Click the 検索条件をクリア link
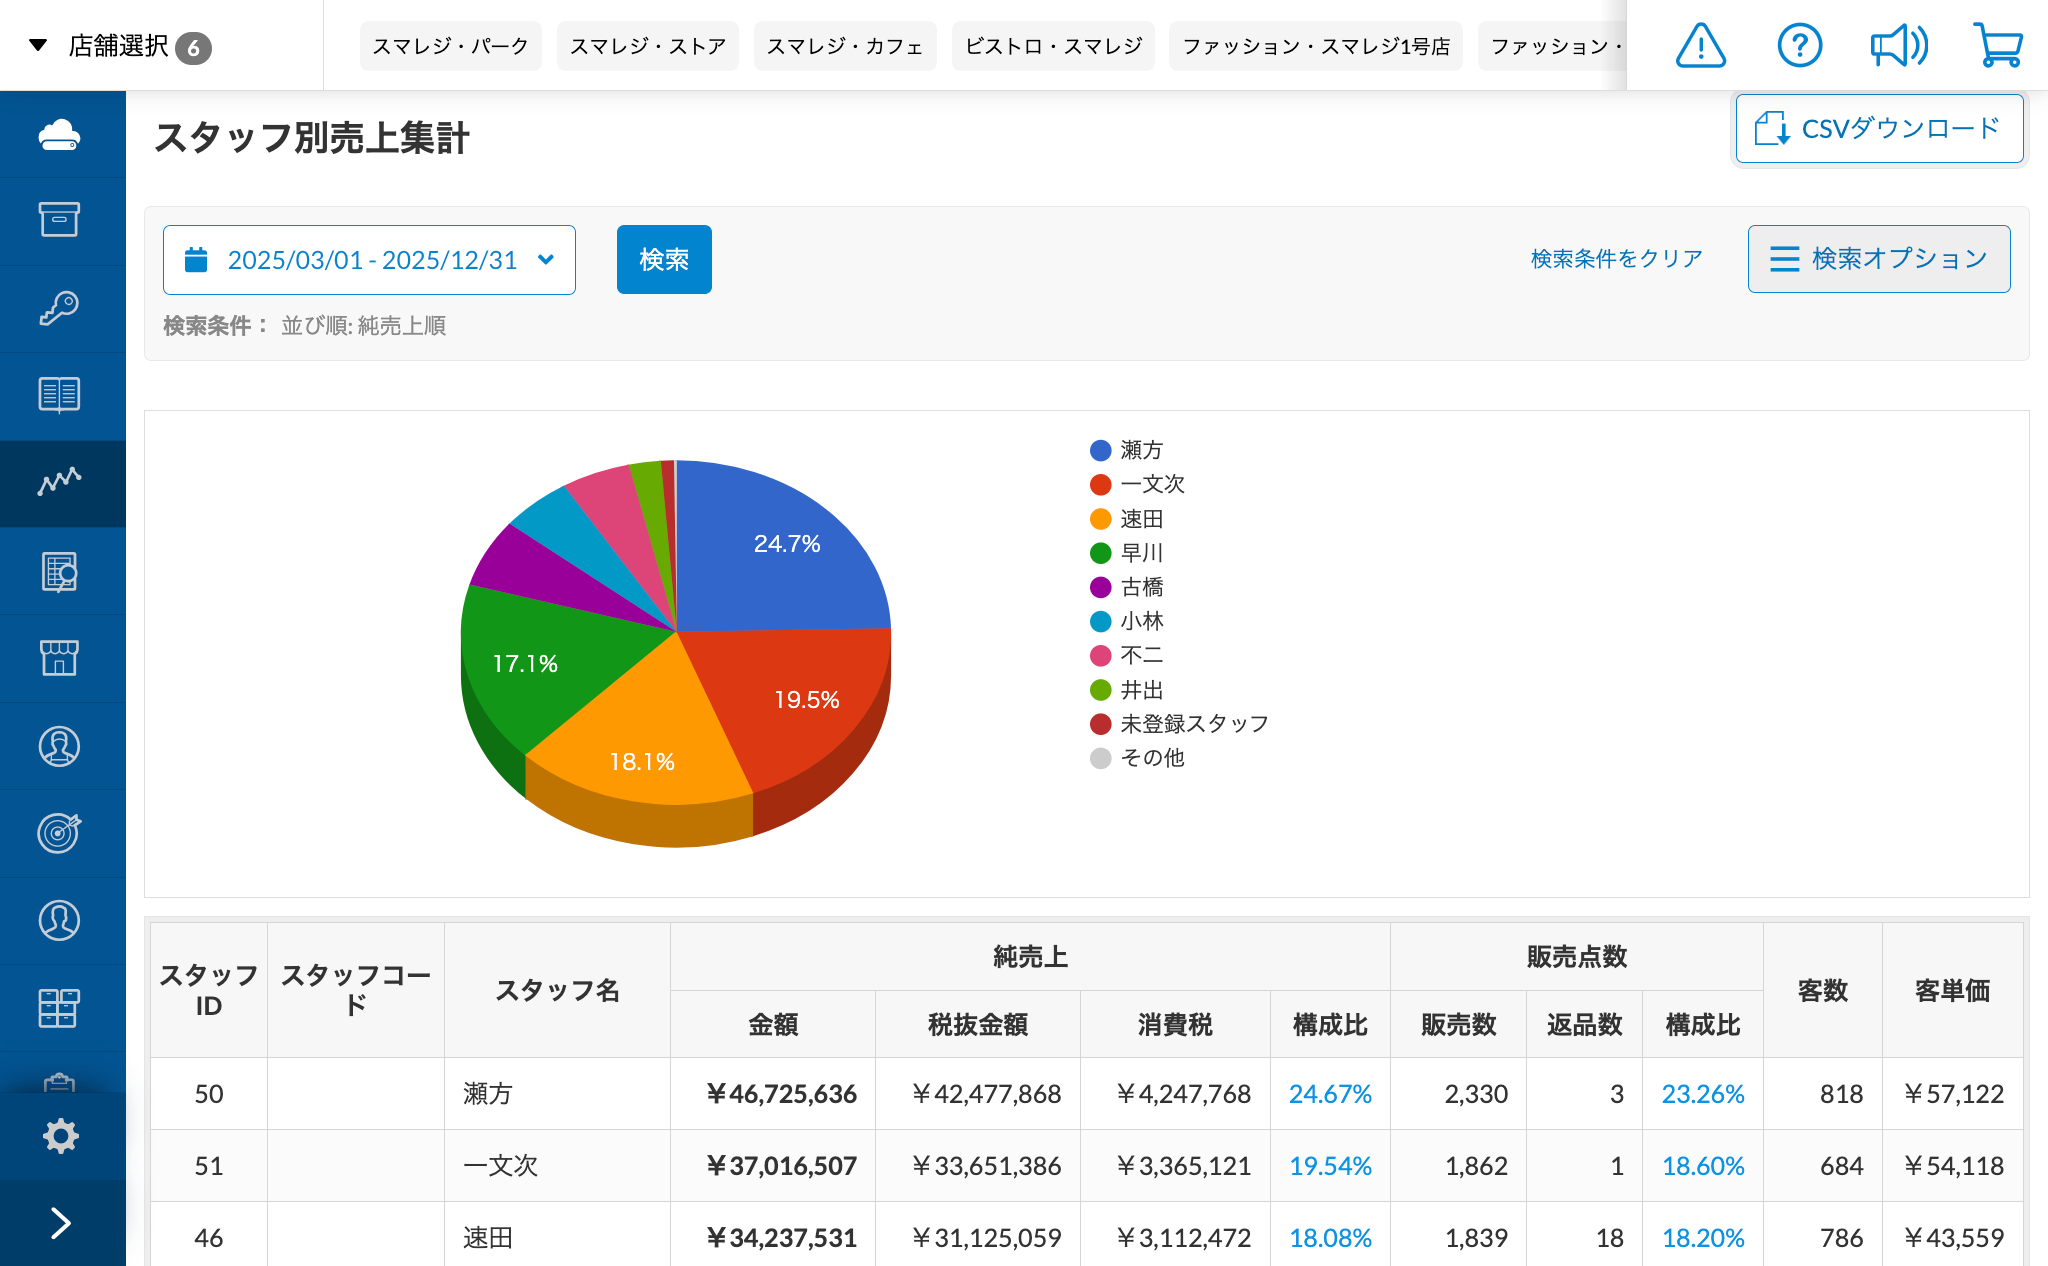Image resolution: width=2048 pixels, height=1266 pixels. click(x=1616, y=259)
